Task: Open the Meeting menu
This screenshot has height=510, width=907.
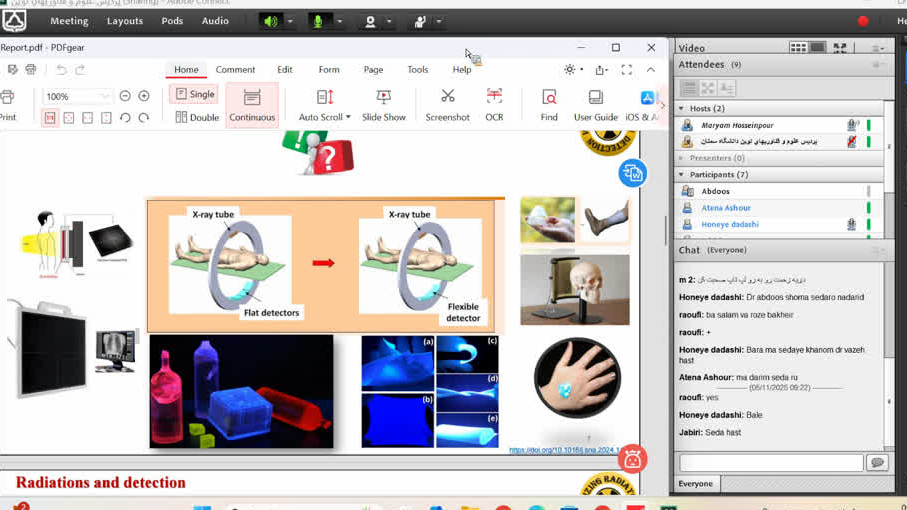Action: [x=69, y=21]
